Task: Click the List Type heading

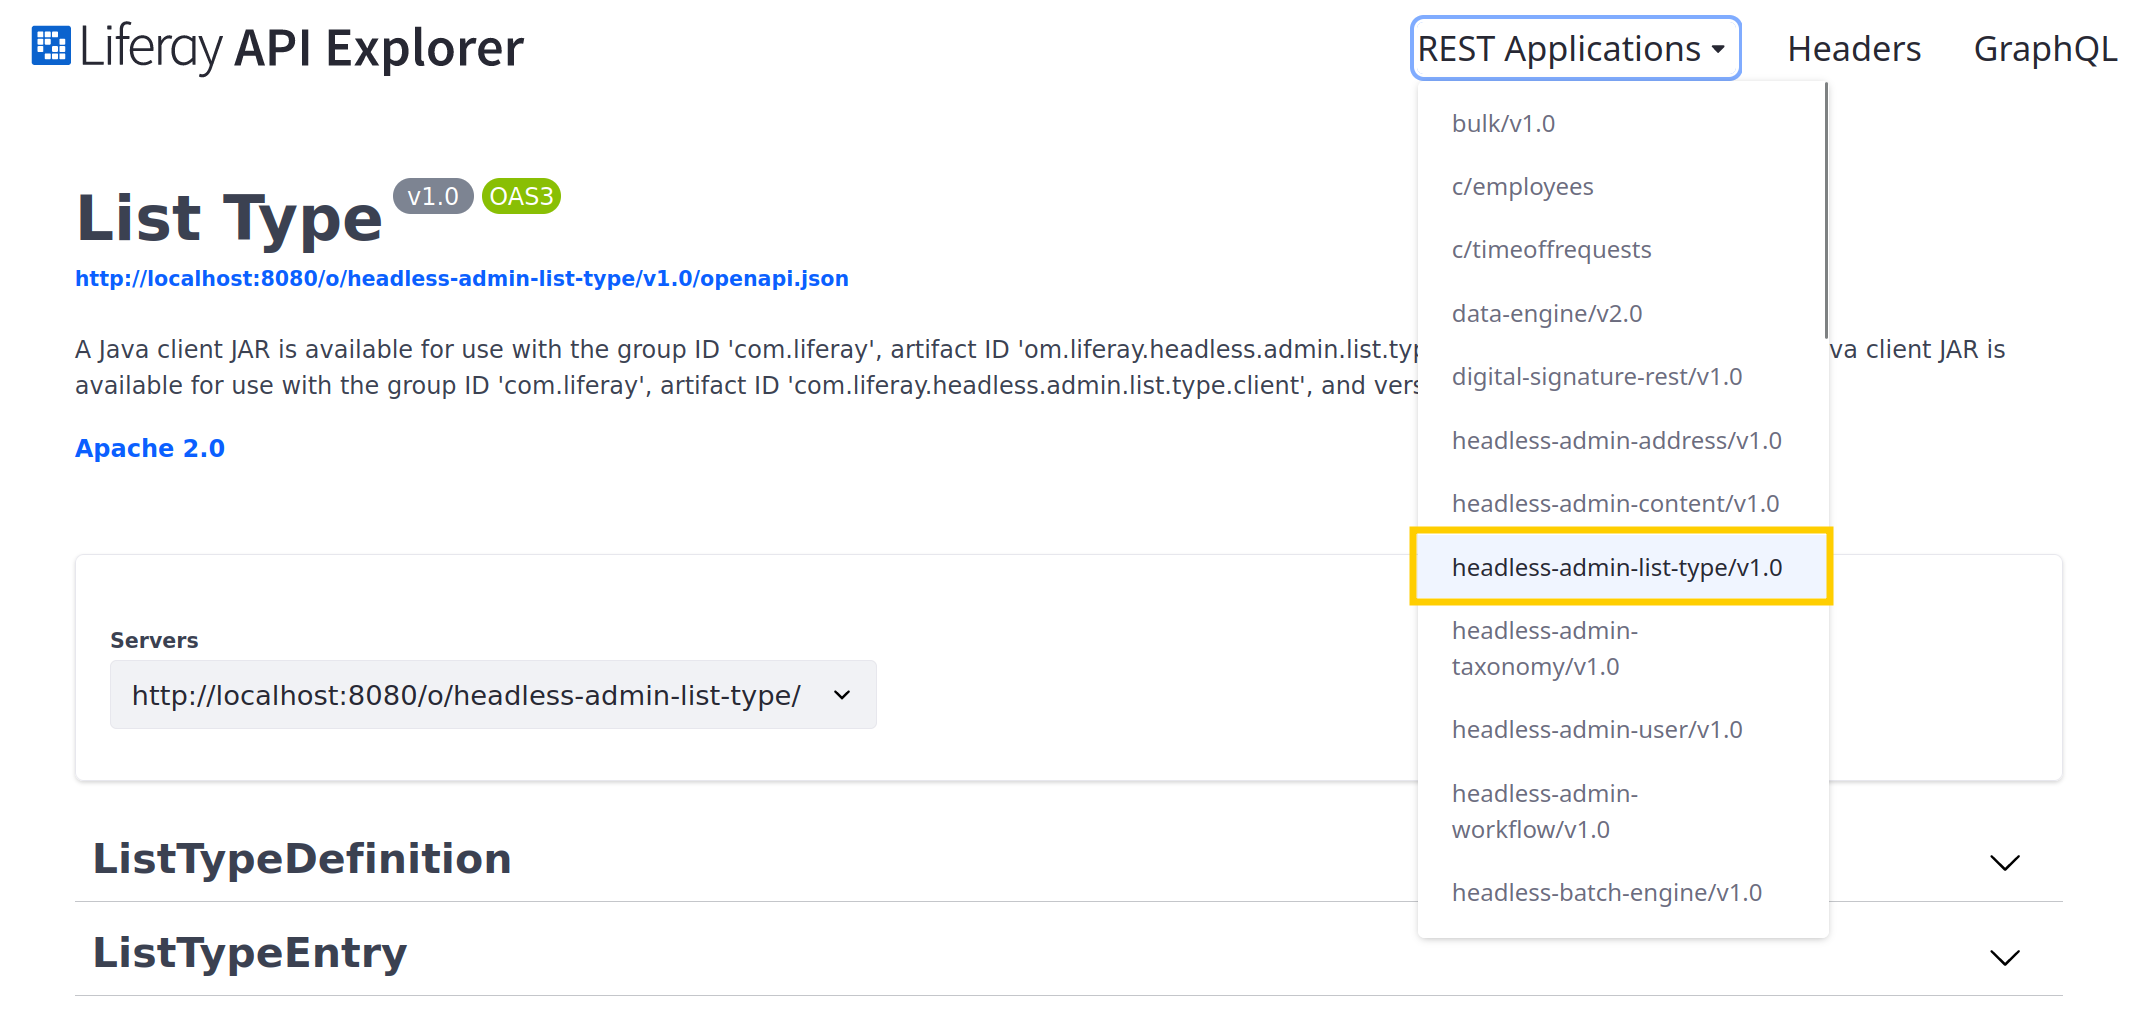Action: [229, 218]
